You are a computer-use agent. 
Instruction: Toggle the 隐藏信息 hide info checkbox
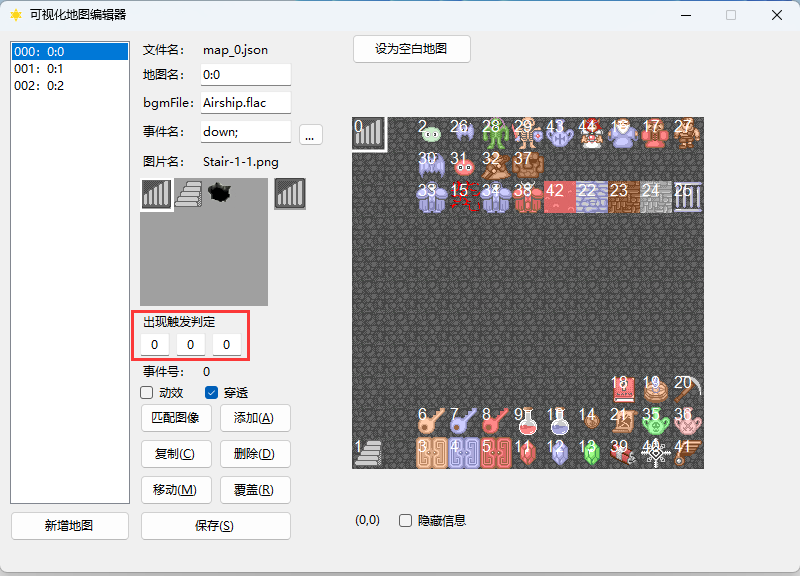[x=406, y=520]
